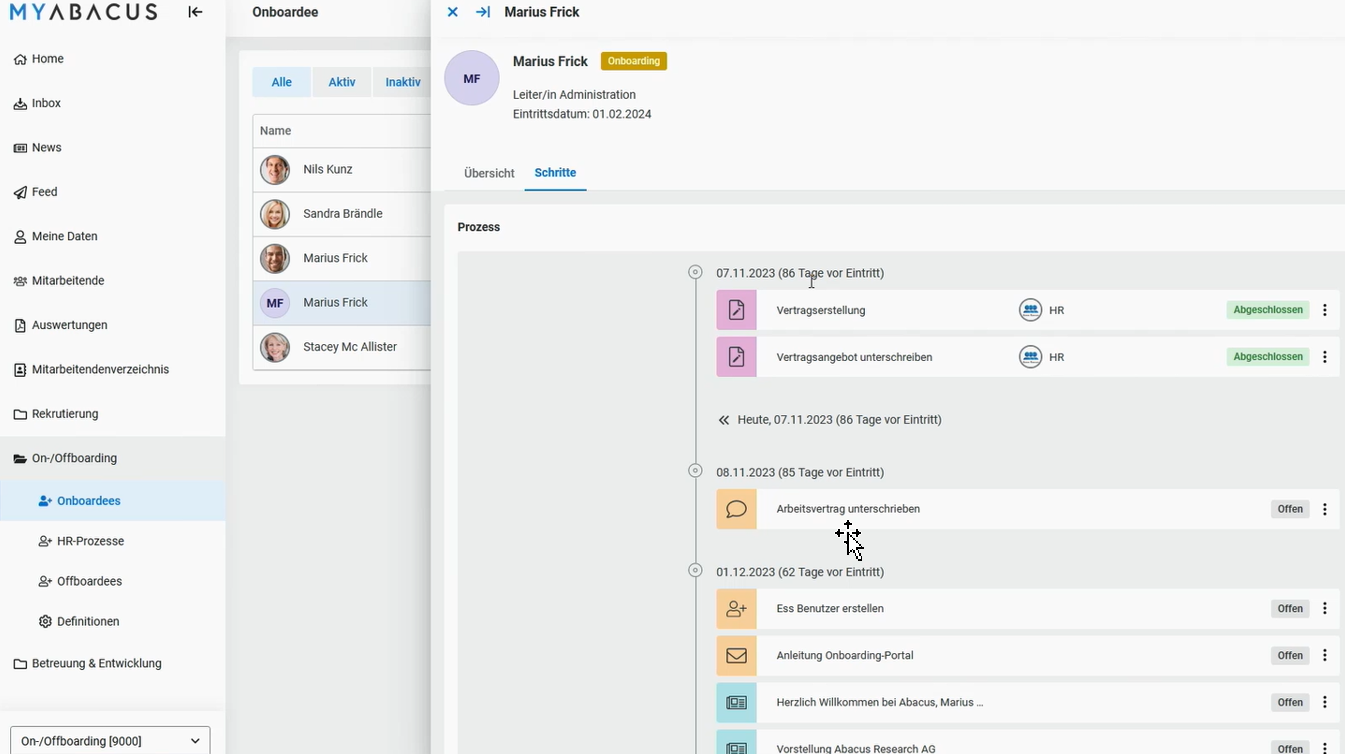The height and width of the screenshot is (754, 1345).
Task: Click the pop-out arrow beside Marius Frick title
Action: pos(483,12)
